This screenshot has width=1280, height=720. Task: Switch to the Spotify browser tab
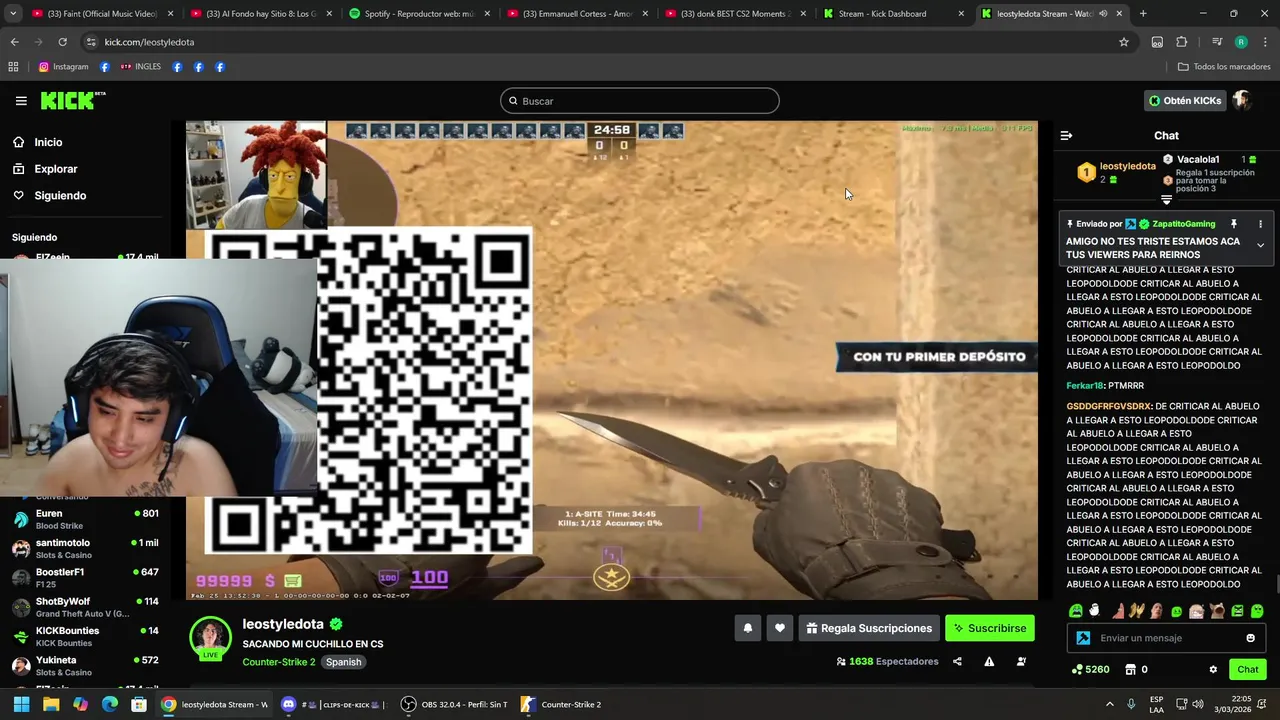point(419,14)
